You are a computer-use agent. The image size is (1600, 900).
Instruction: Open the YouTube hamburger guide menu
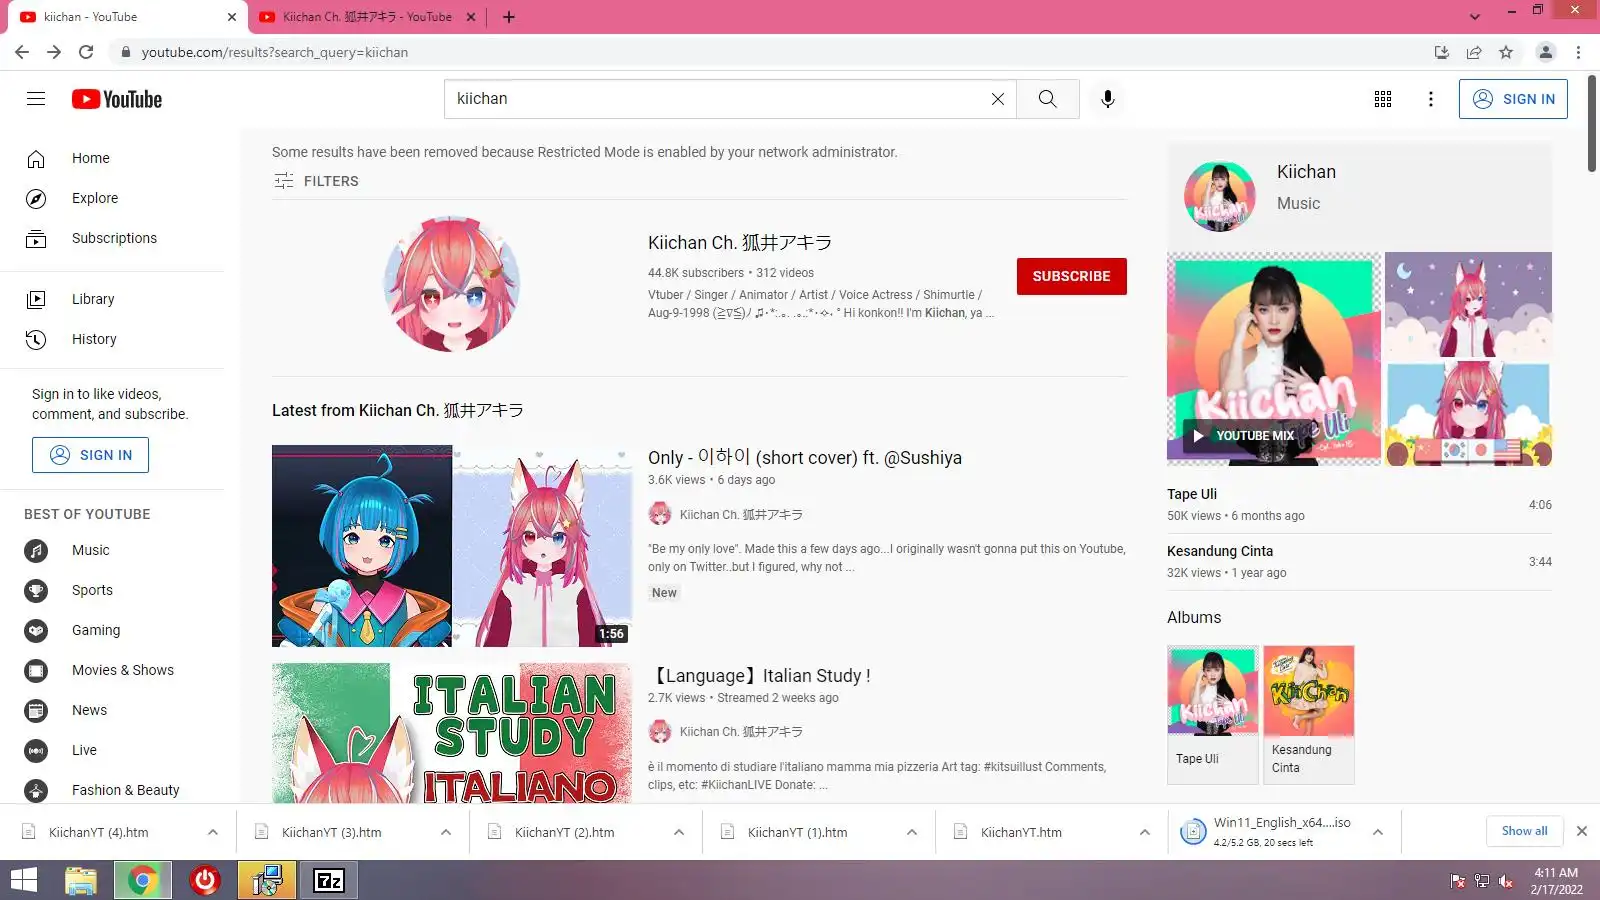coord(36,98)
